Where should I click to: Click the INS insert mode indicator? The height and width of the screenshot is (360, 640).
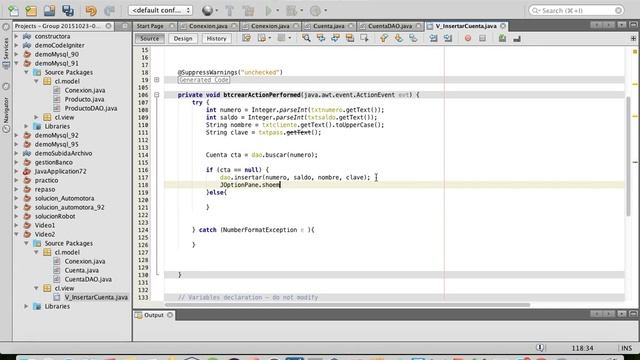(x=627, y=348)
